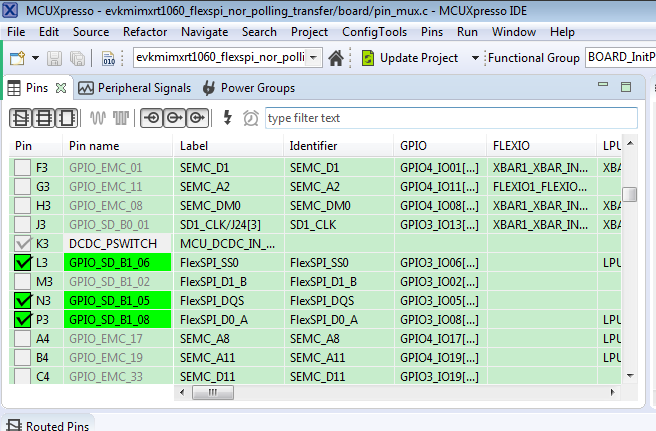The image size is (656, 431).
Task: Open the Project menu
Action: pyautogui.click(x=309, y=32)
